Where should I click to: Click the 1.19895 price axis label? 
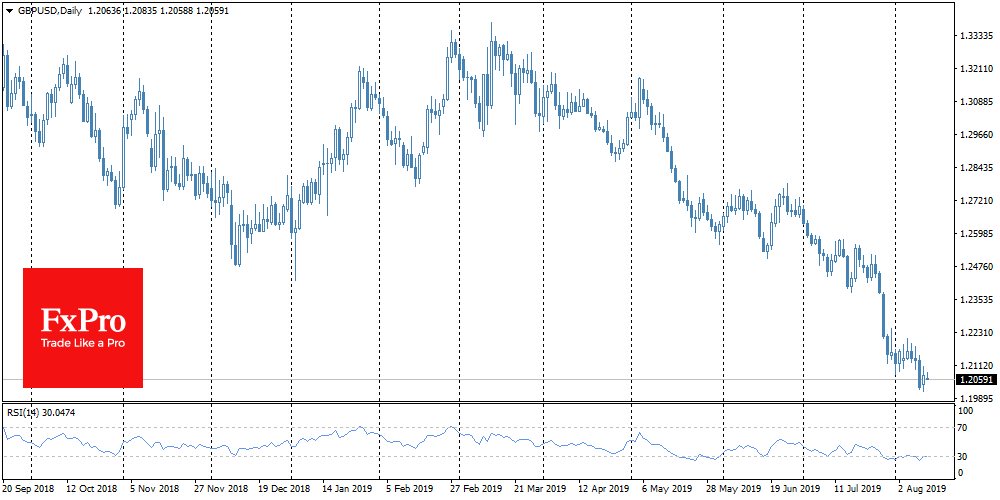[x=975, y=398]
